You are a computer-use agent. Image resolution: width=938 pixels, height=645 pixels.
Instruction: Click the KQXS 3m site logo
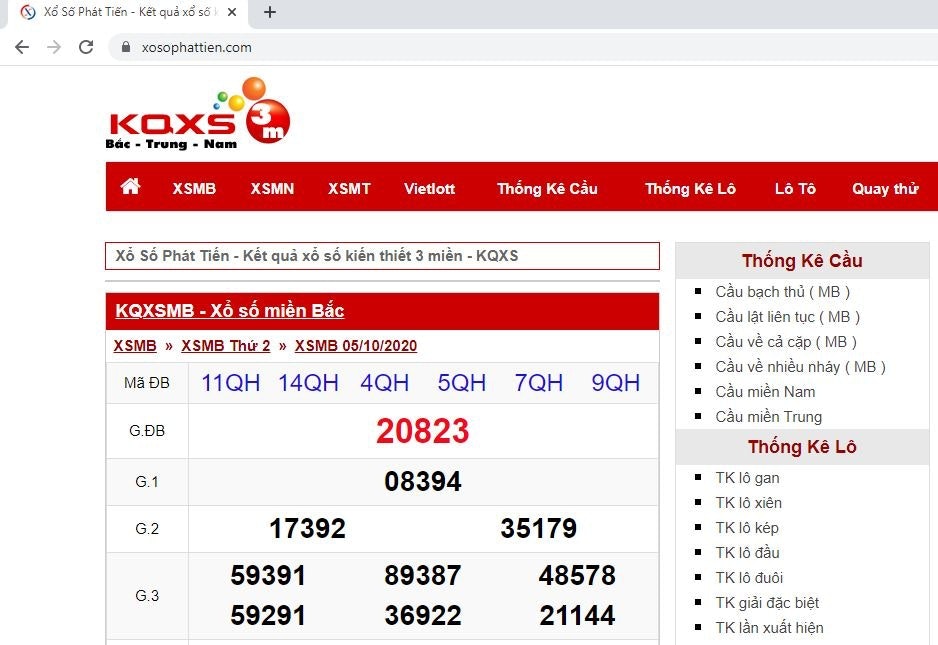tap(197, 115)
